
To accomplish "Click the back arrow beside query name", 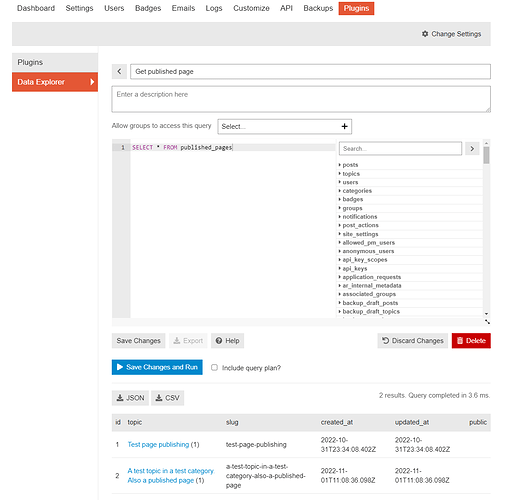I will tap(119, 71).
